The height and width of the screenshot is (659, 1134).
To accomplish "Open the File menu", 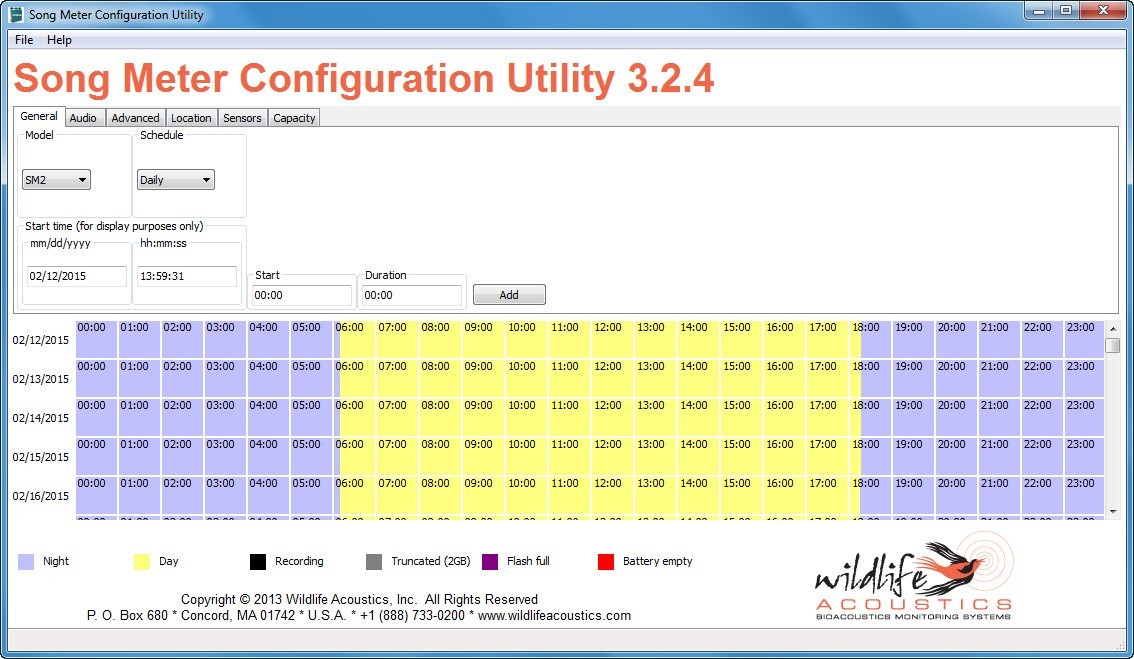I will pos(22,39).
